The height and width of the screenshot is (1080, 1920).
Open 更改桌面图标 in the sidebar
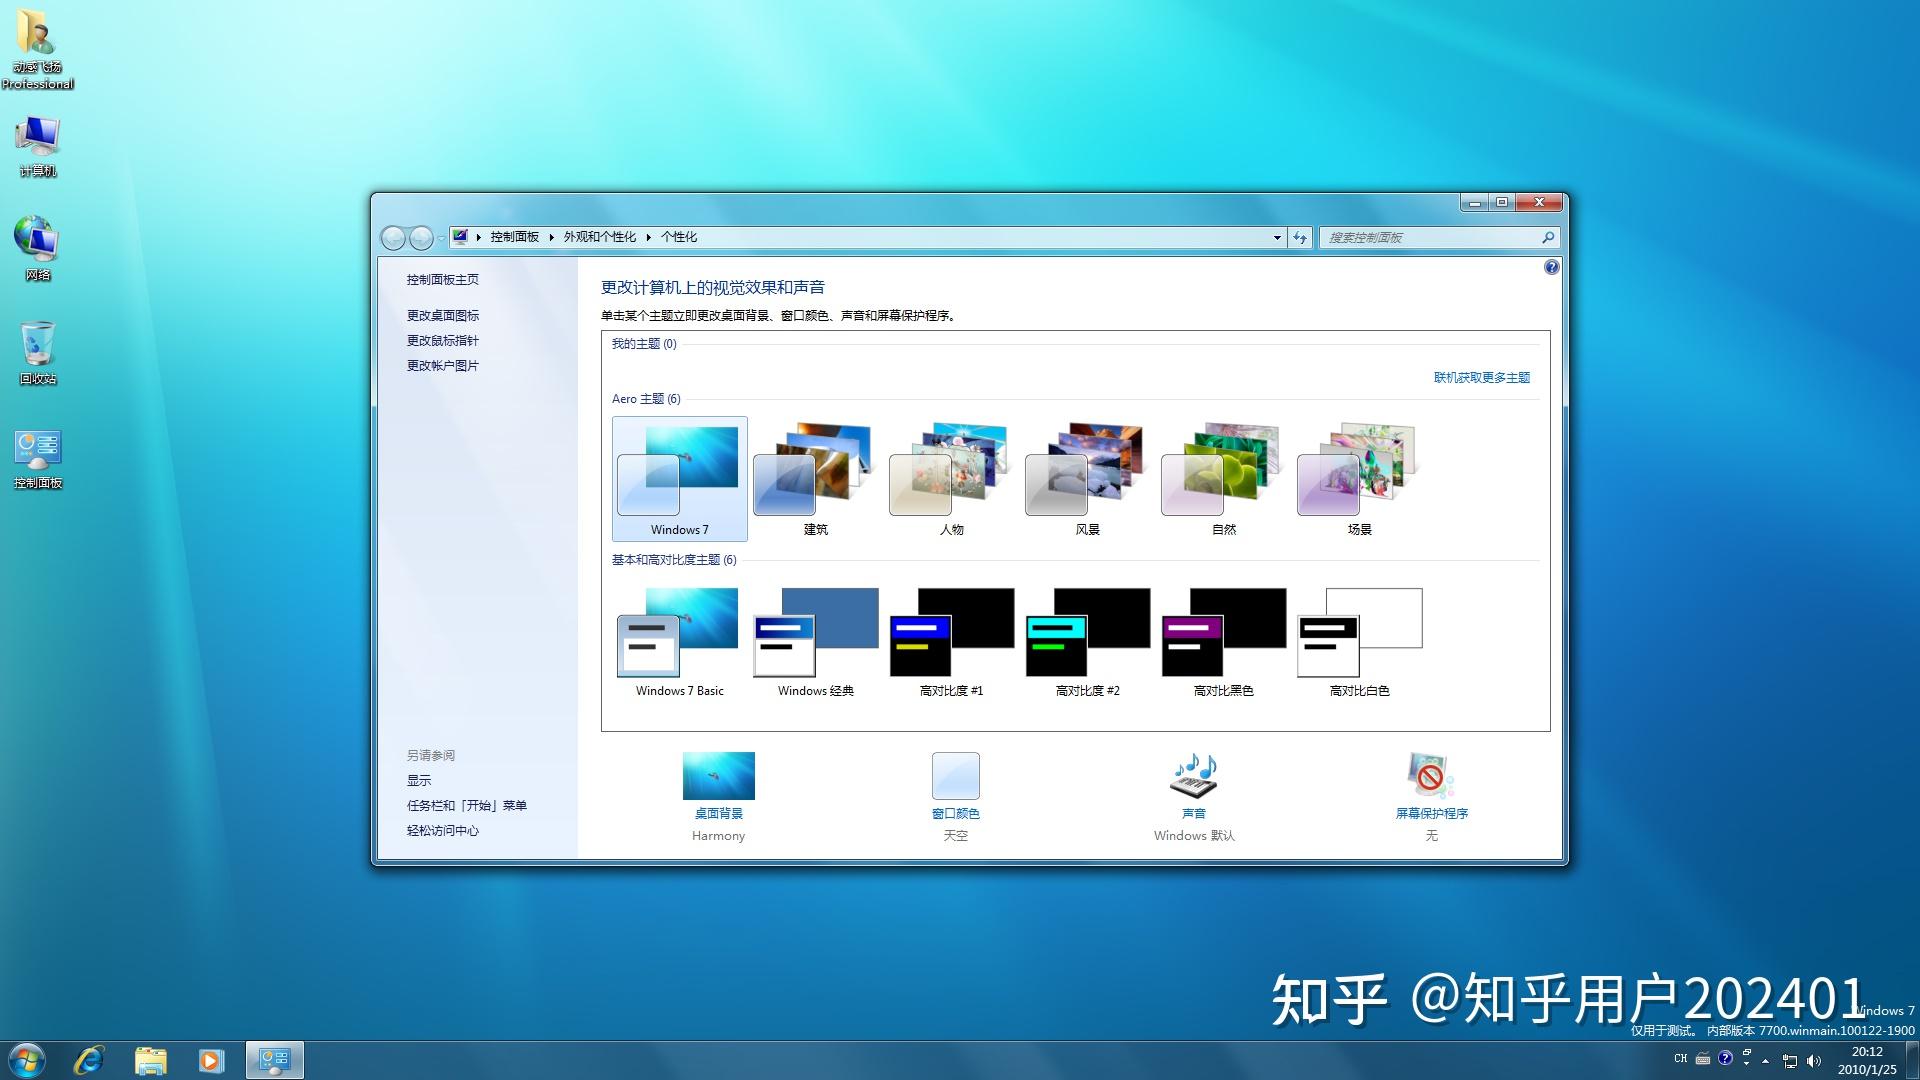click(443, 314)
